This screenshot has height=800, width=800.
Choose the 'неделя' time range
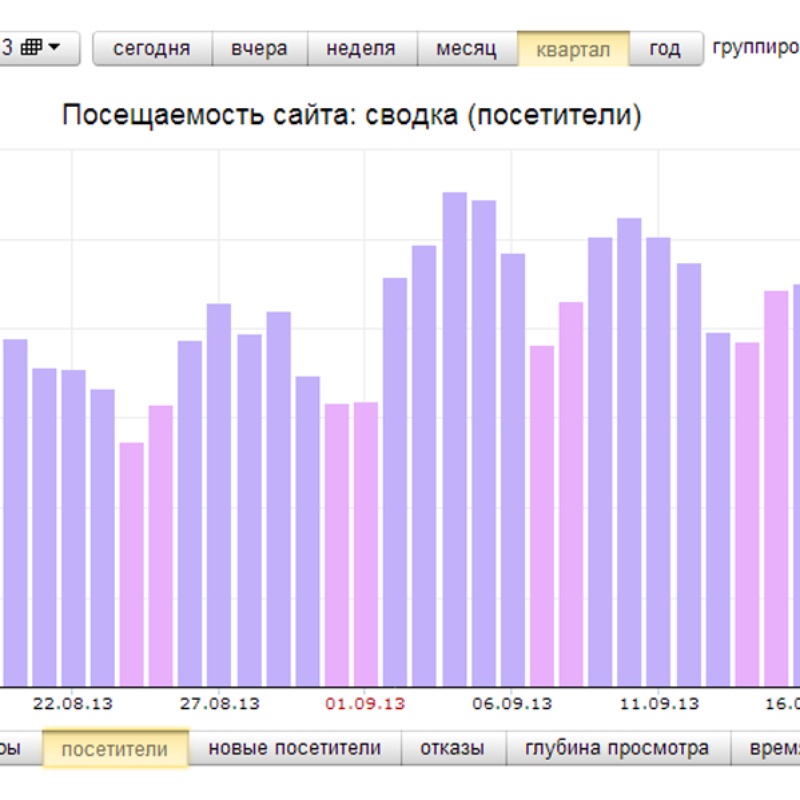point(361,48)
